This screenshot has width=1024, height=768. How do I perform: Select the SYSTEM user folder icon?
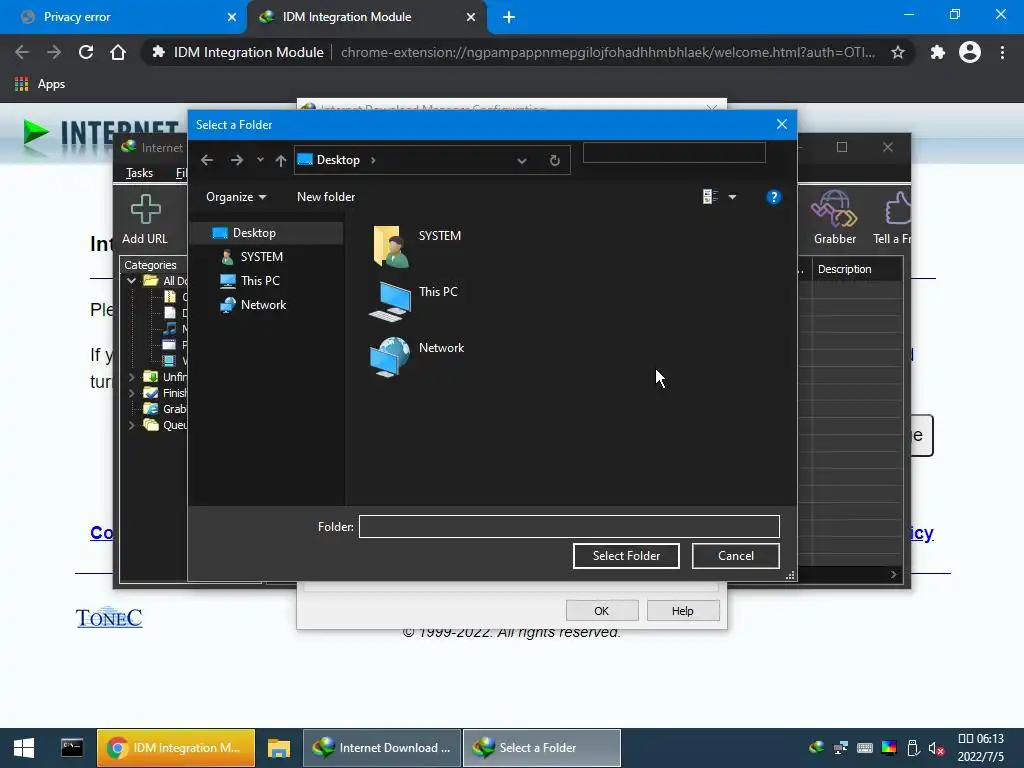390,246
